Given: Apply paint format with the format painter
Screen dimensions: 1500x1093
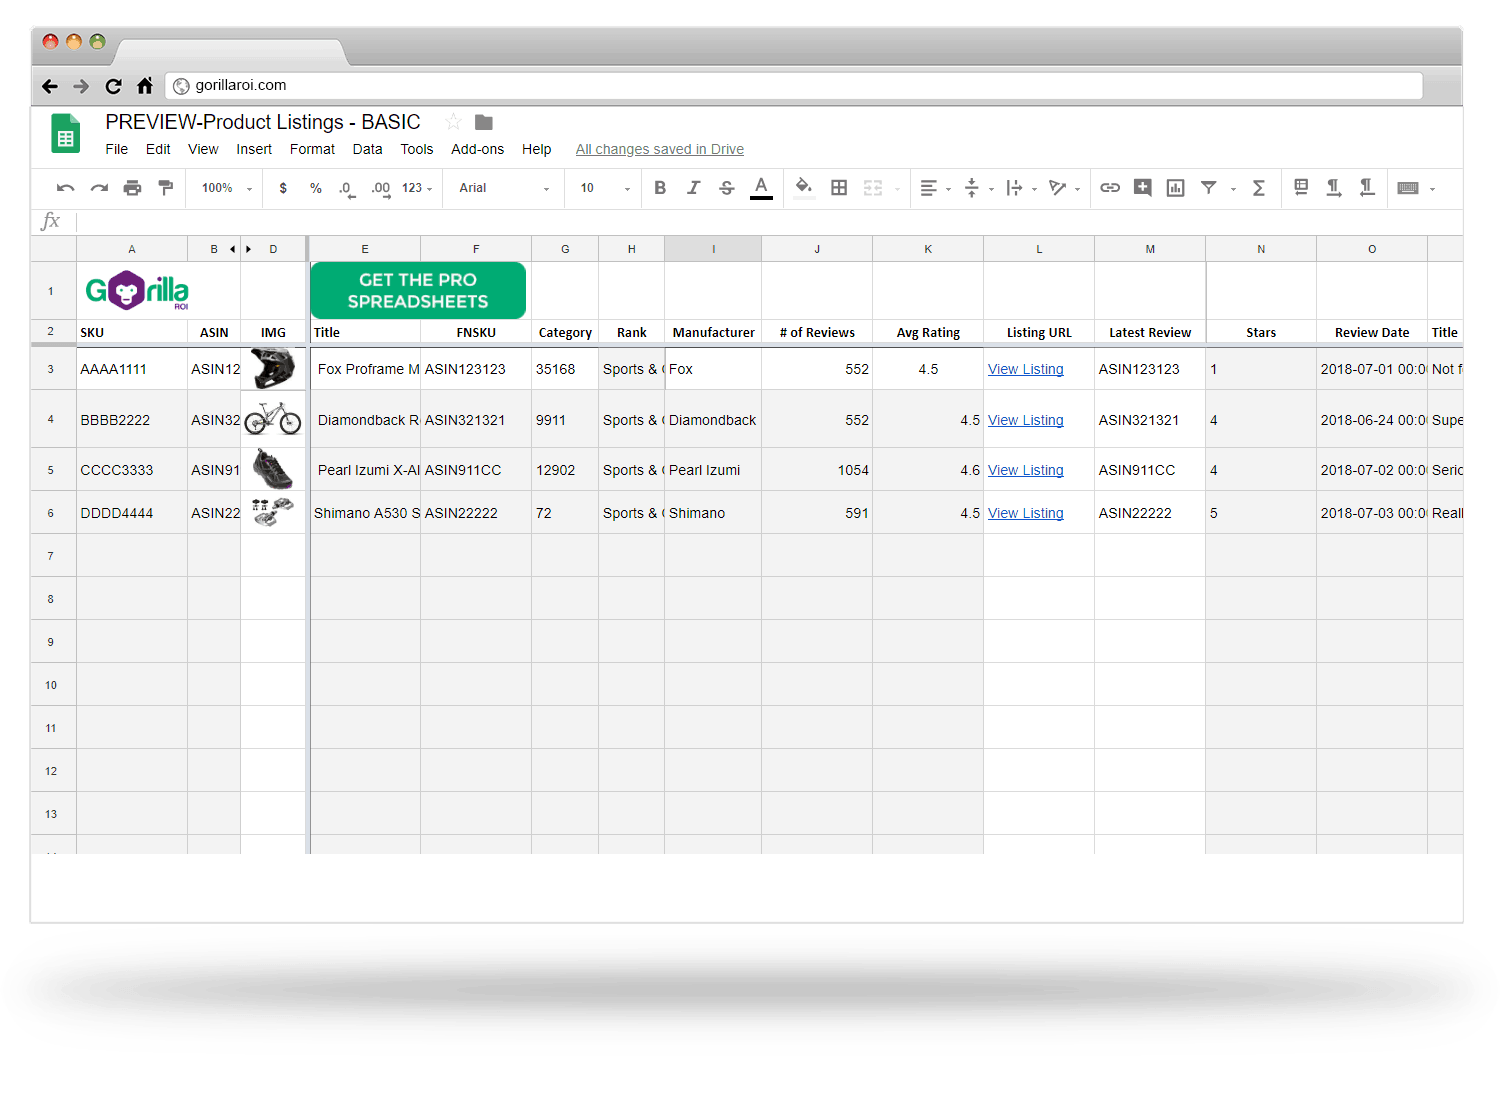Looking at the screenshot, I should click(x=165, y=188).
